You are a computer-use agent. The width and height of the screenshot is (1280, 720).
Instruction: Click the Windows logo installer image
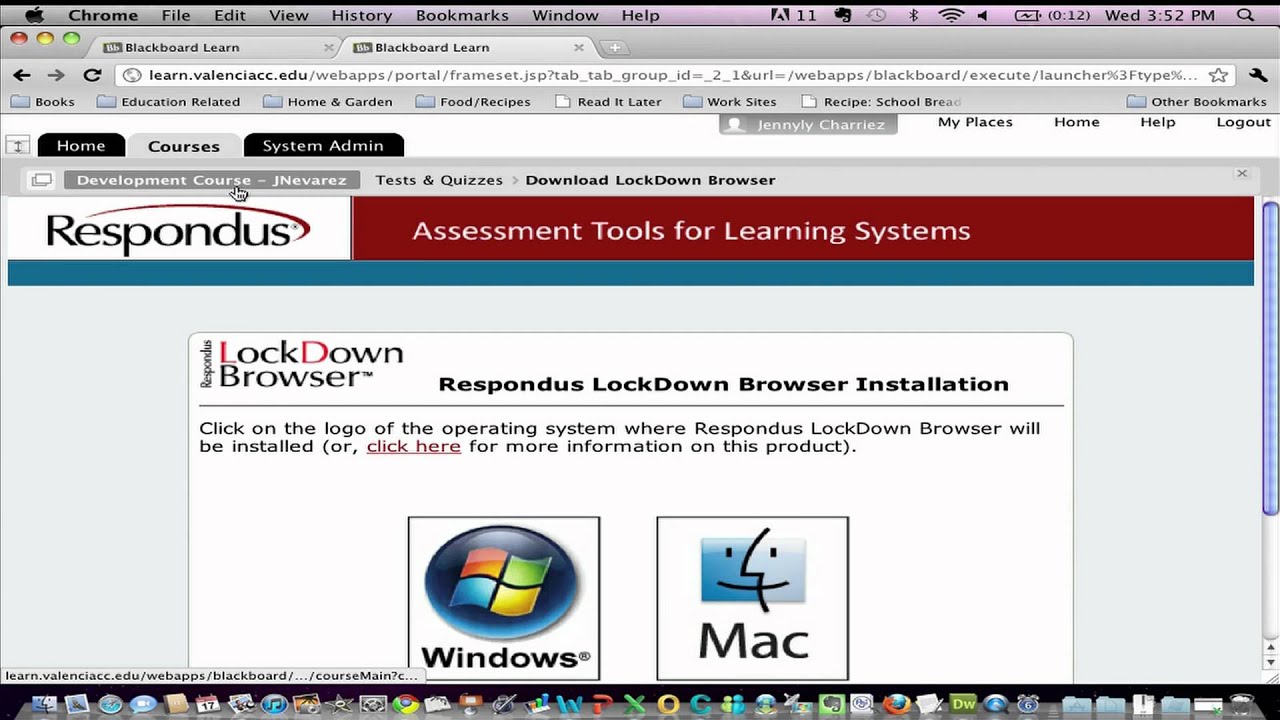(x=504, y=598)
